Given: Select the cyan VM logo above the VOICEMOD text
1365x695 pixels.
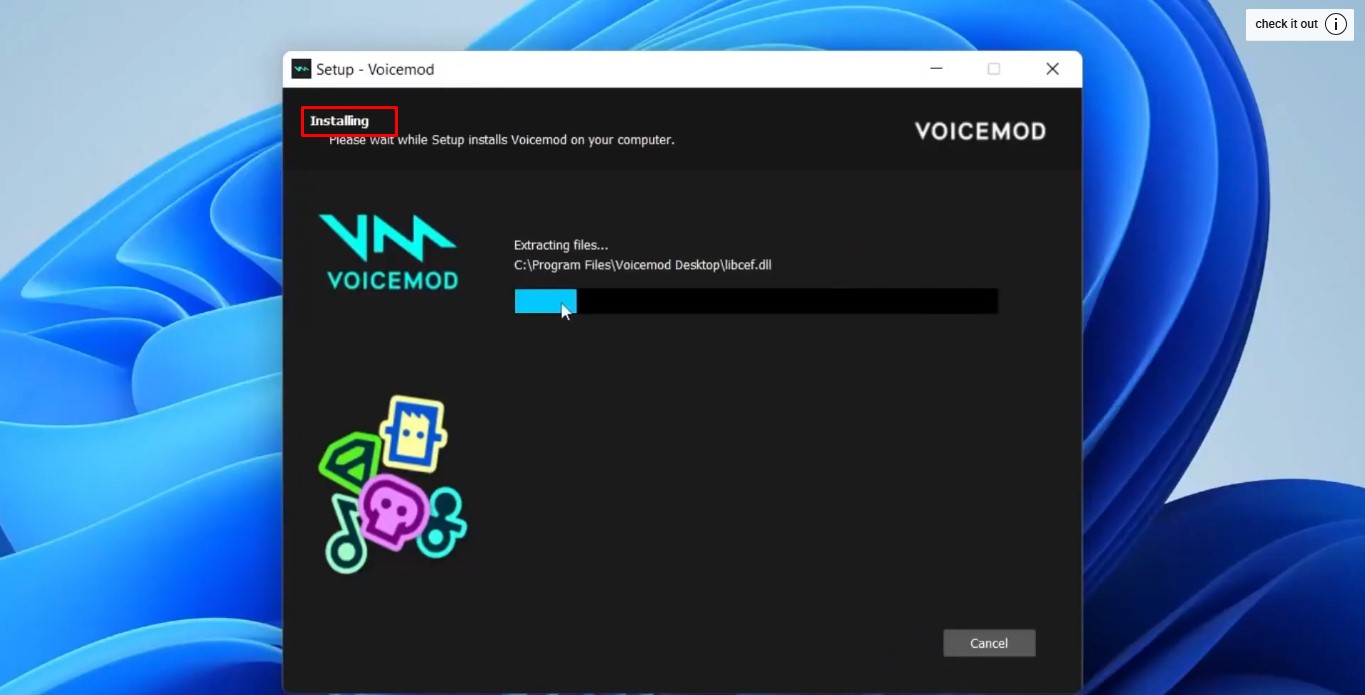Looking at the screenshot, I should [x=388, y=237].
